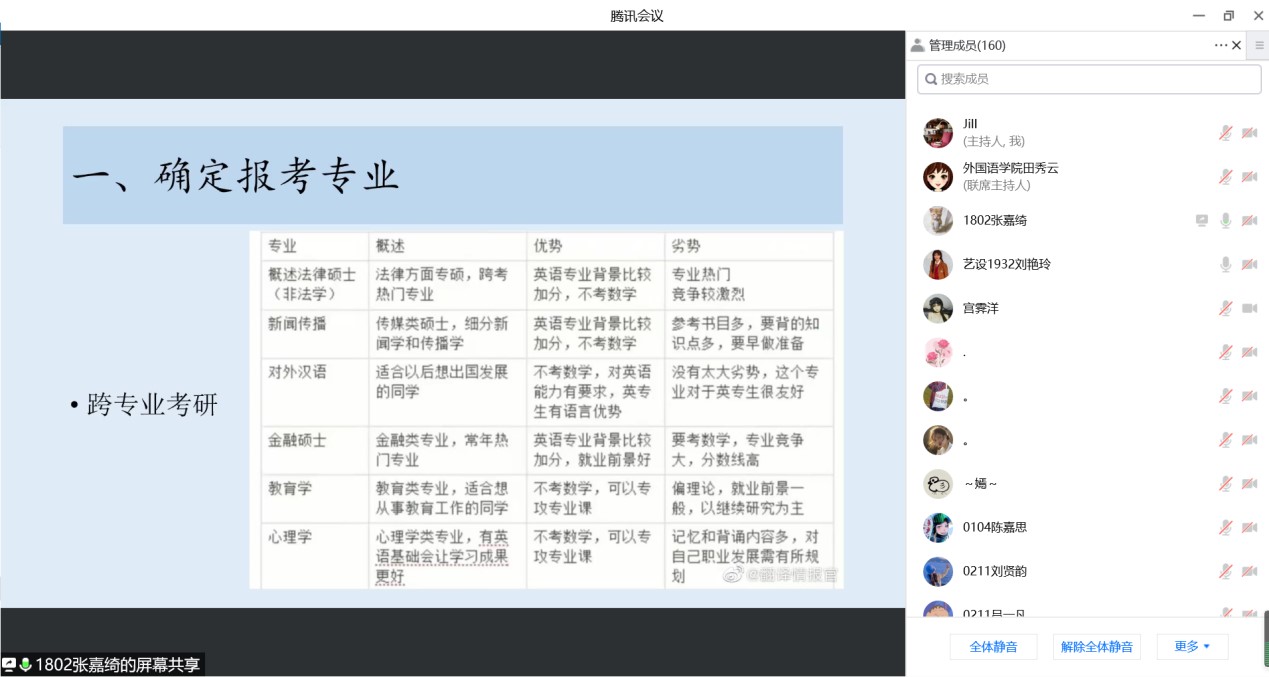Open the hamburger menu beside the member panel

coord(1259,45)
